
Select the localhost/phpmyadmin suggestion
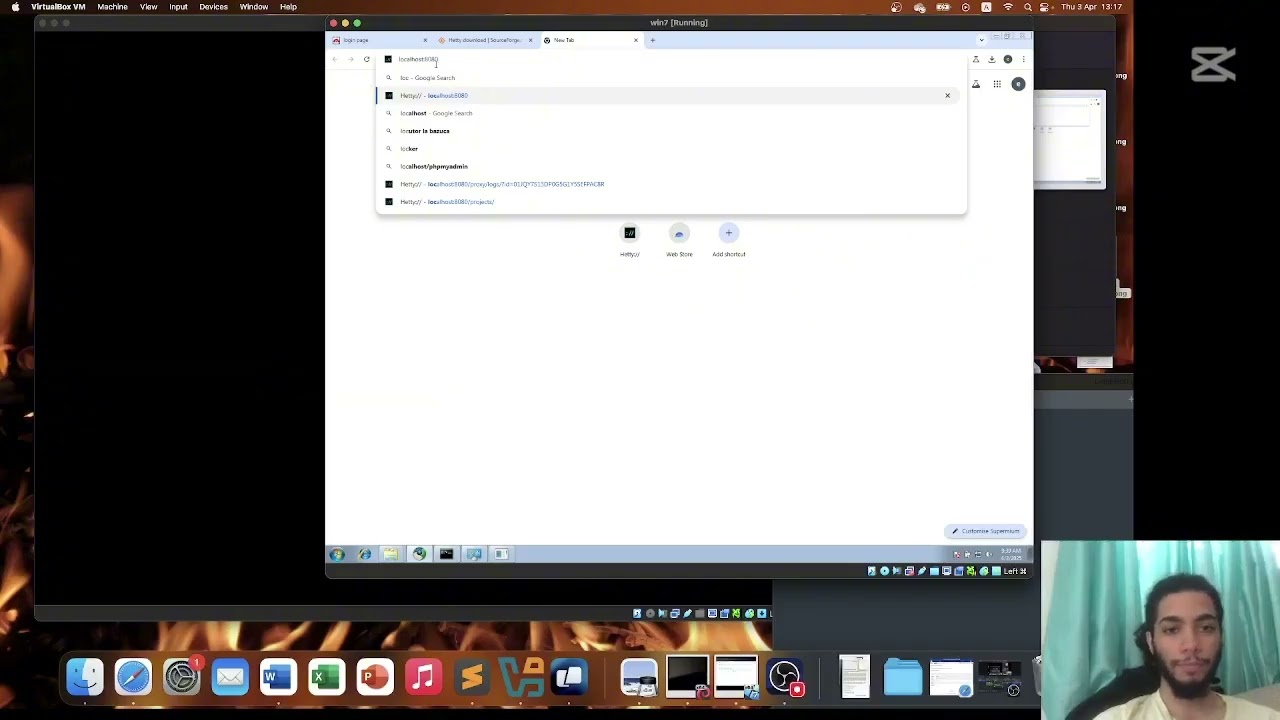(671, 166)
